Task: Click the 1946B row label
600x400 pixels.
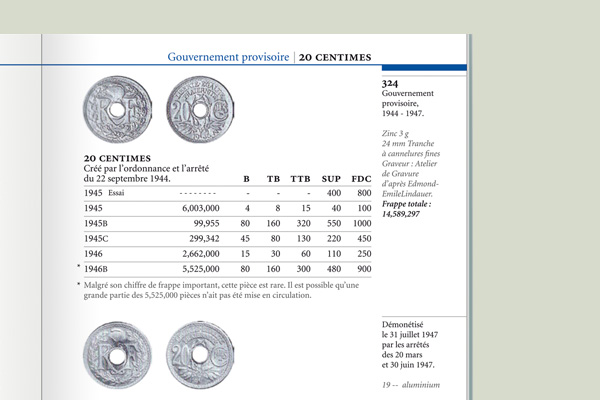Action: point(96,269)
